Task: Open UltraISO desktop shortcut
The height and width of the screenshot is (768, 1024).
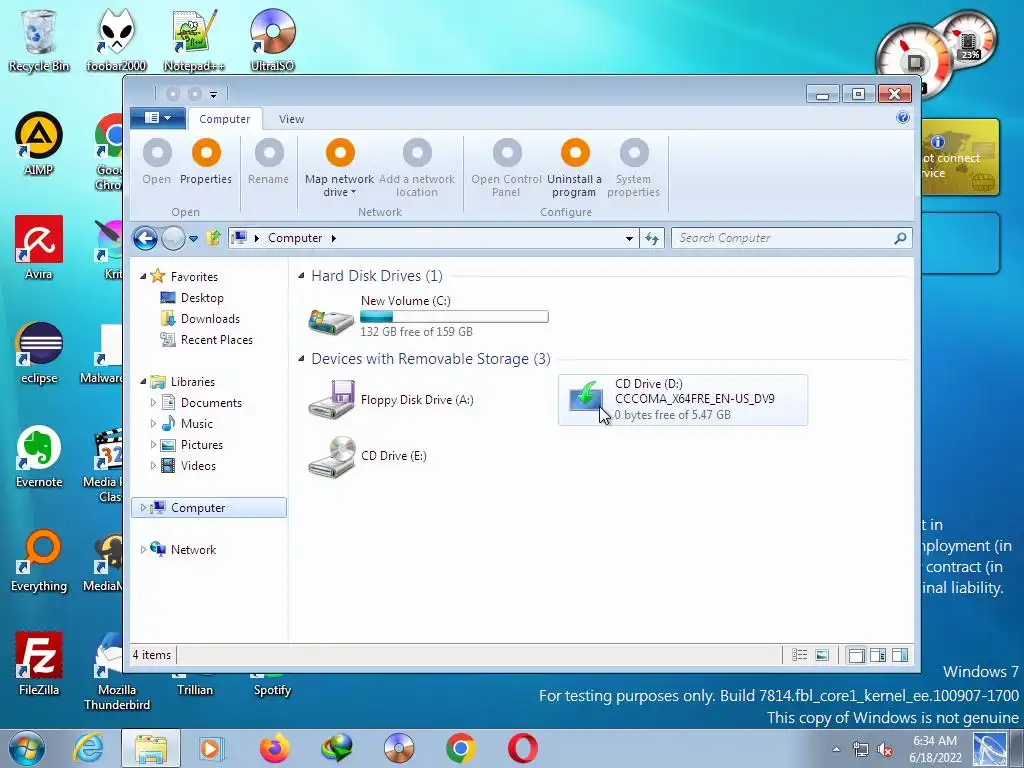Action: pos(272,40)
